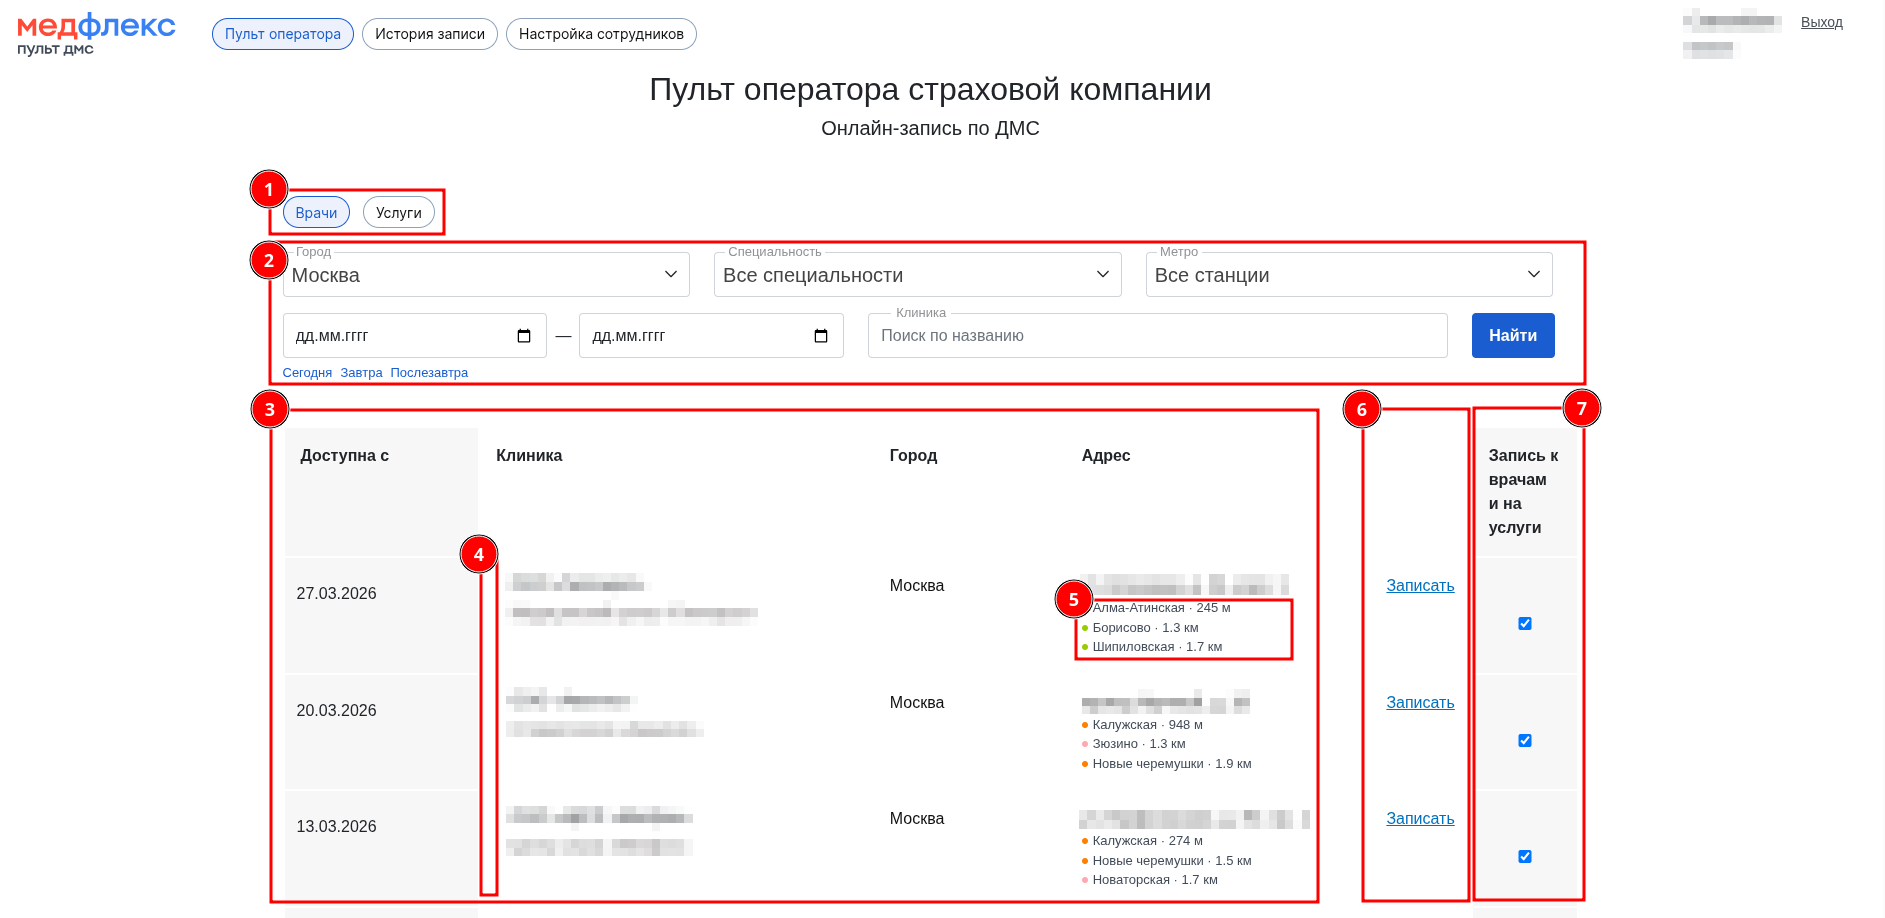Select the Пульт оператора tab

(x=283, y=34)
